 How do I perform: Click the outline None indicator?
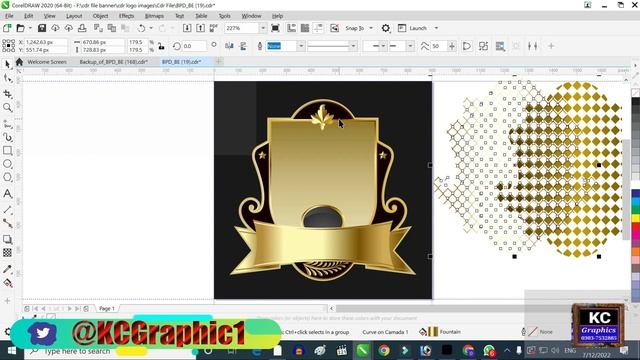click(537, 332)
